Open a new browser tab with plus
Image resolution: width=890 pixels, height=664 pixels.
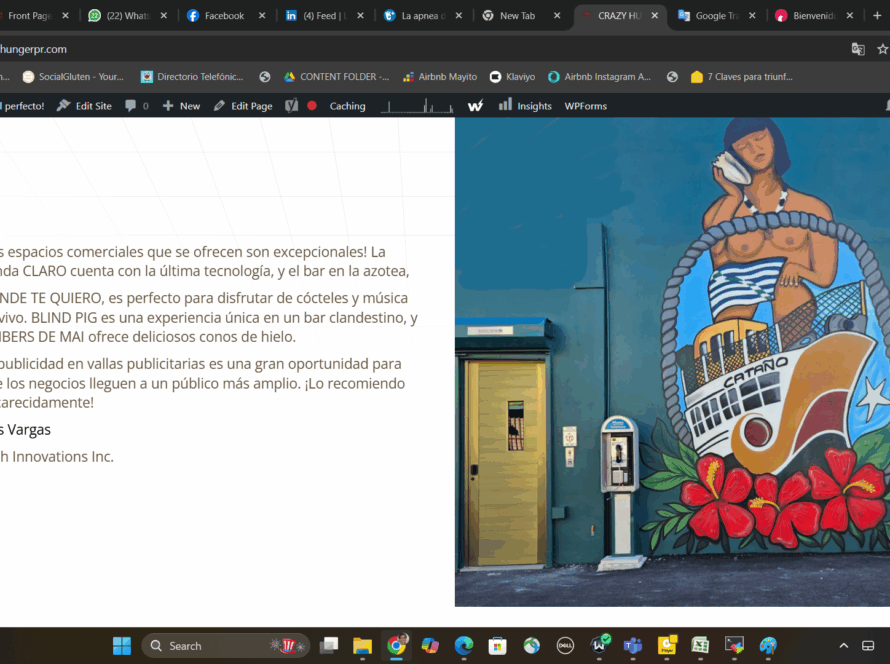coord(876,16)
